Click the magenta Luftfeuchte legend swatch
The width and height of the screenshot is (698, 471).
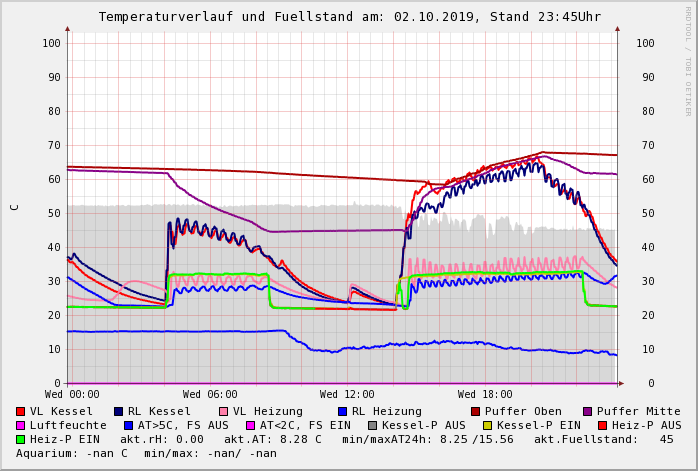click(x=21, y=426)
